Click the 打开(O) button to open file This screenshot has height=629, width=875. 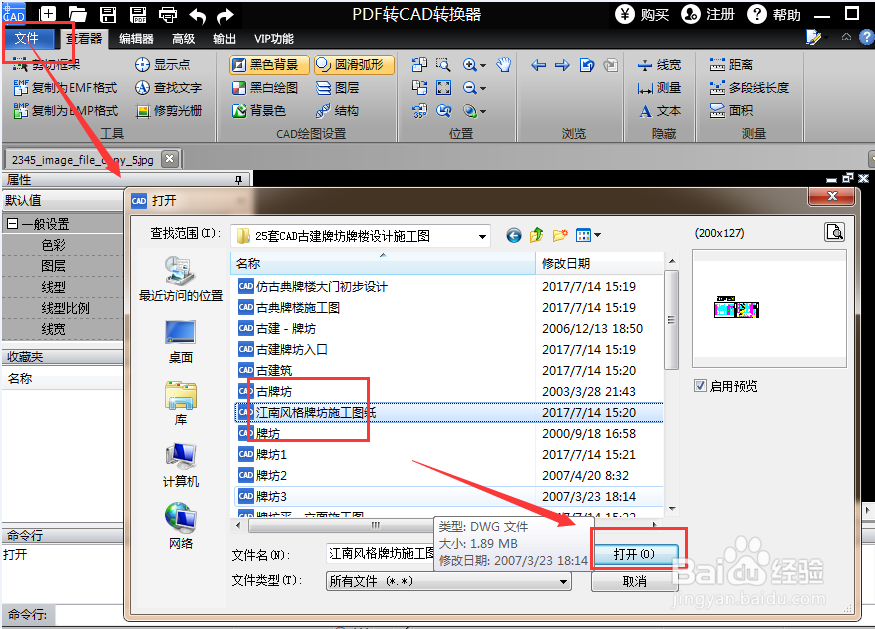pyautogui.click(x=637, y=551)
